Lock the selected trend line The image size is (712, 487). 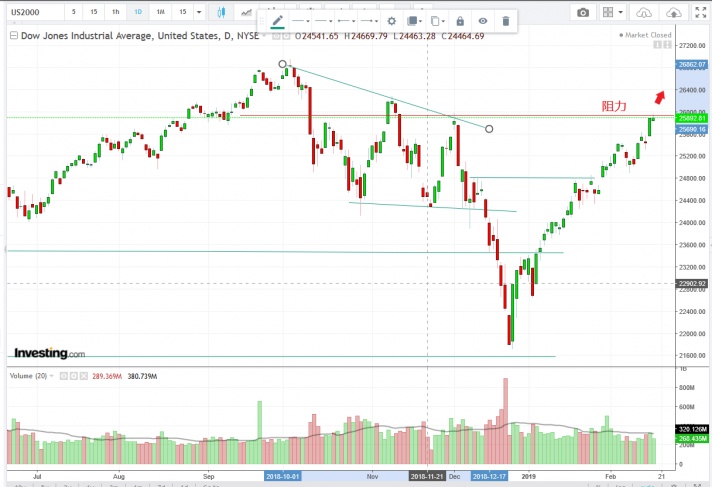point(459,21)
